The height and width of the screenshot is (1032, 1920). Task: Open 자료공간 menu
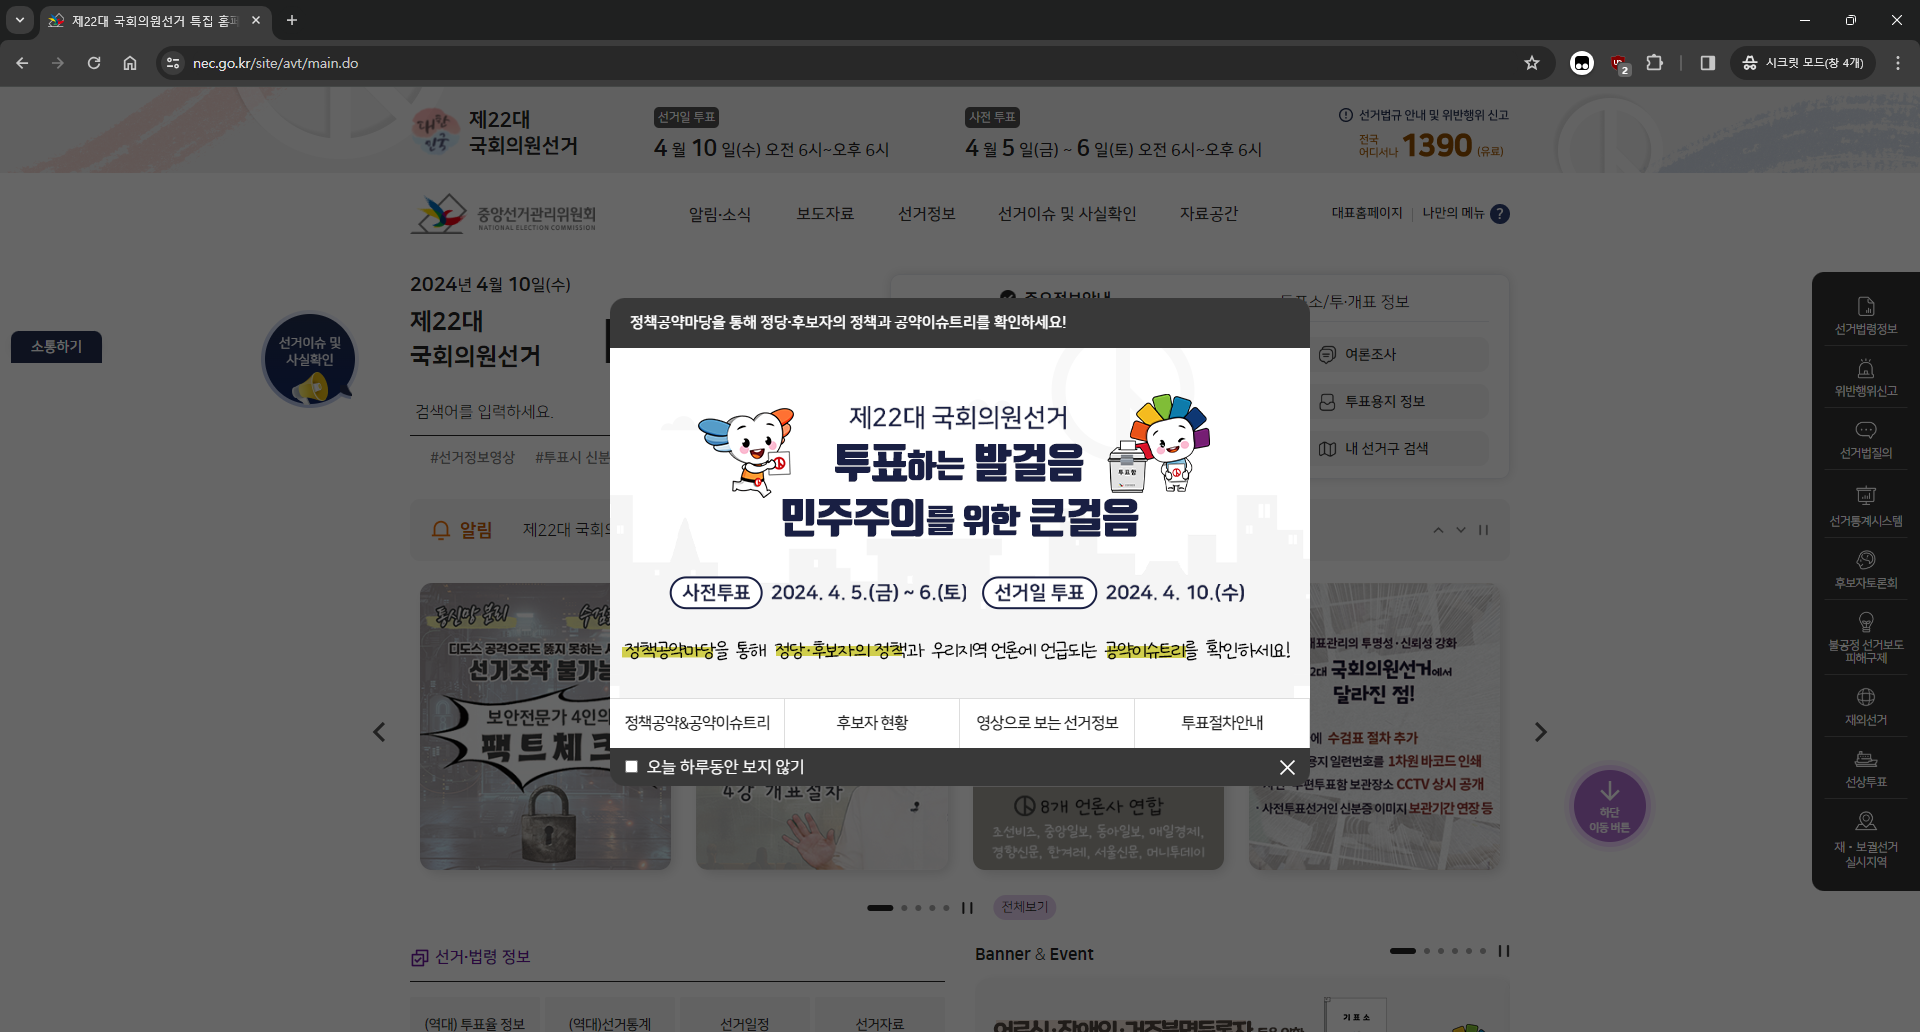tap(1209, 214)
